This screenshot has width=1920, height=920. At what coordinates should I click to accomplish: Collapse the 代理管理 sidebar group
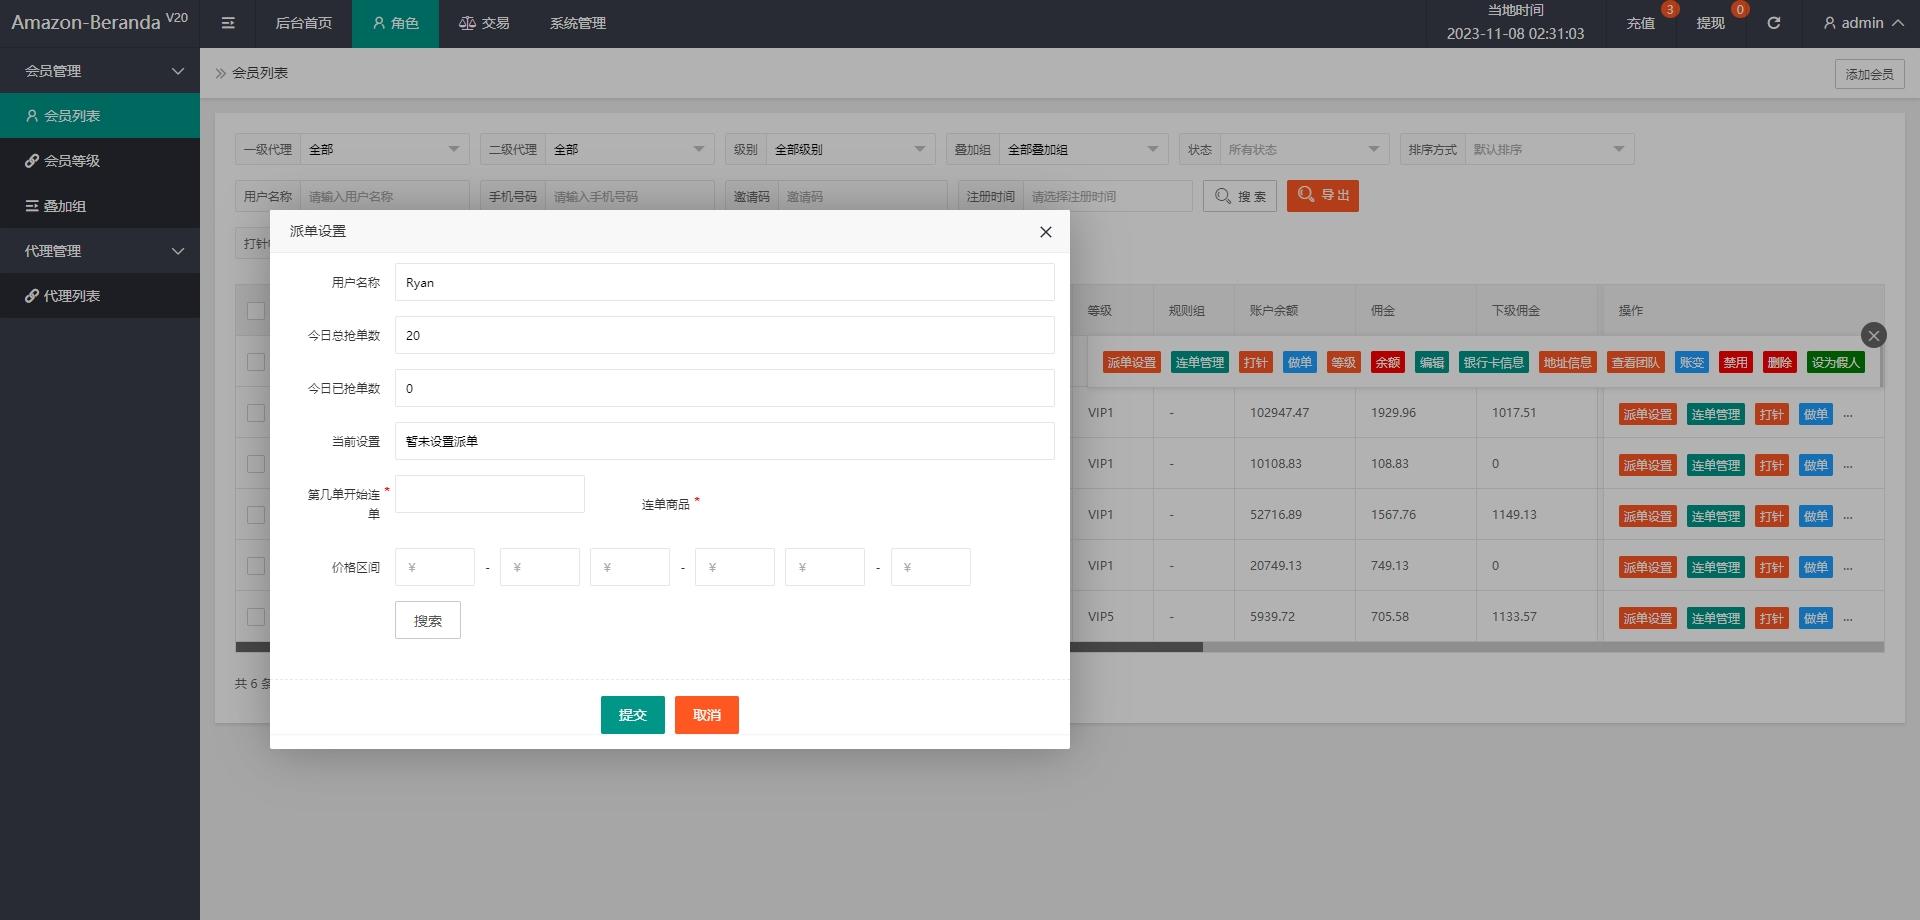pyautogui.click(x=100, y=251)
